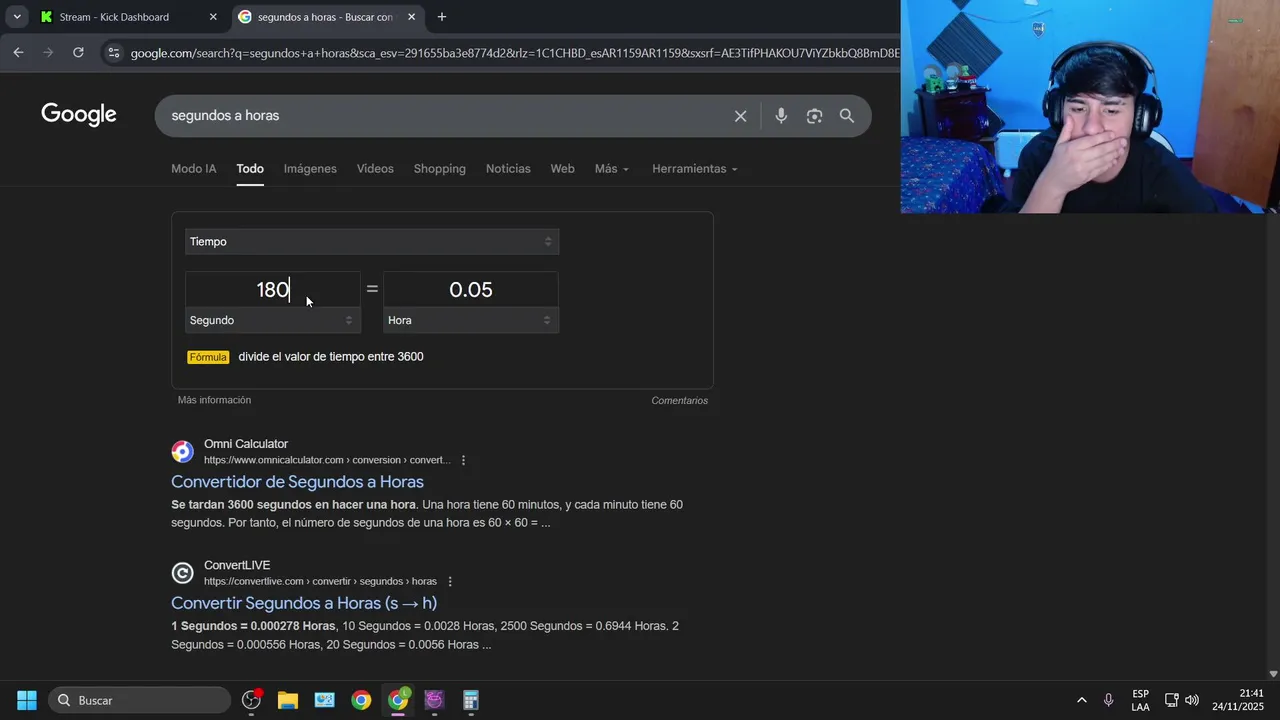Click the Fórmula yellow label
Viewport: 1280px width, 720px height.
(208, 357)
